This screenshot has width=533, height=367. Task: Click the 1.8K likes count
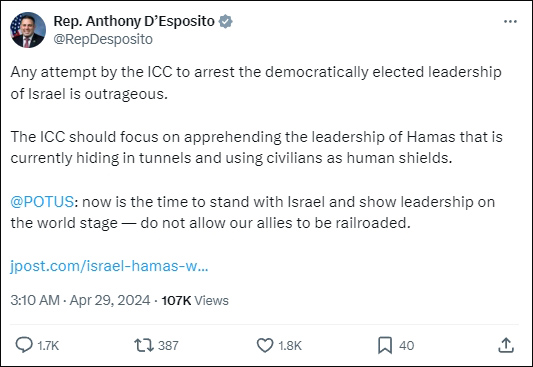pyautogui.click(x=290, y=346)
